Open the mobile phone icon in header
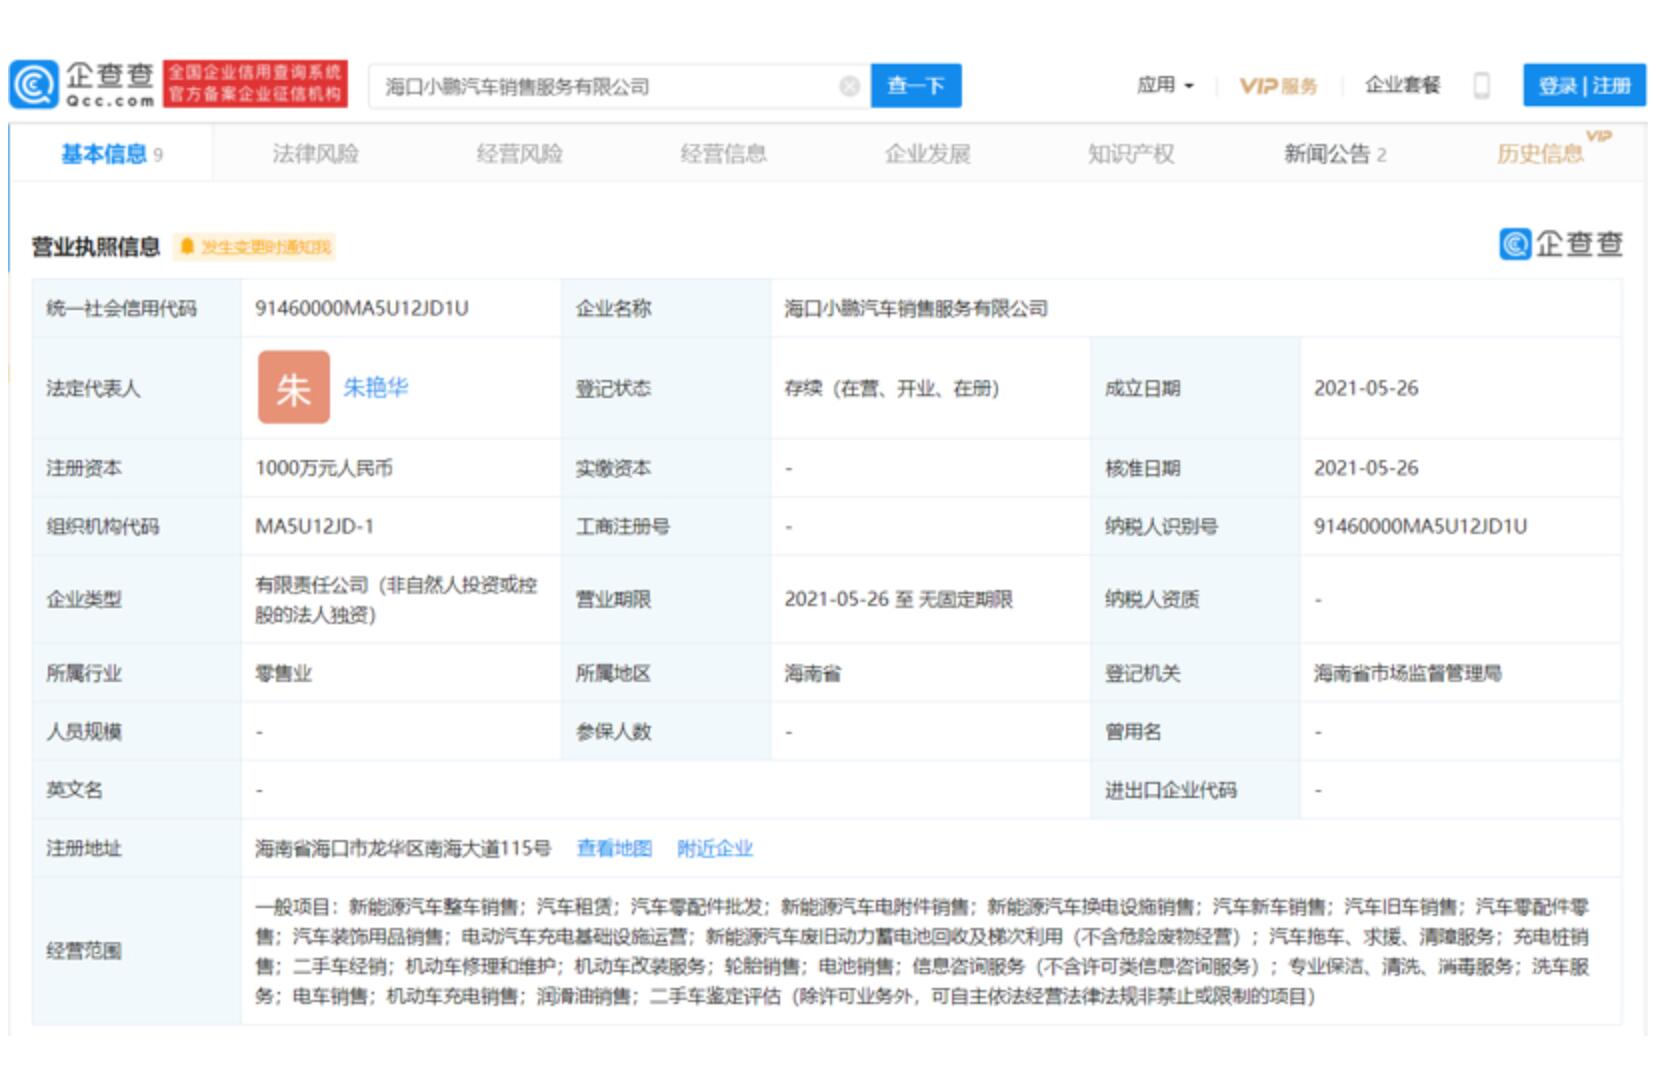1660x1075 pixels. [1481, 86]
